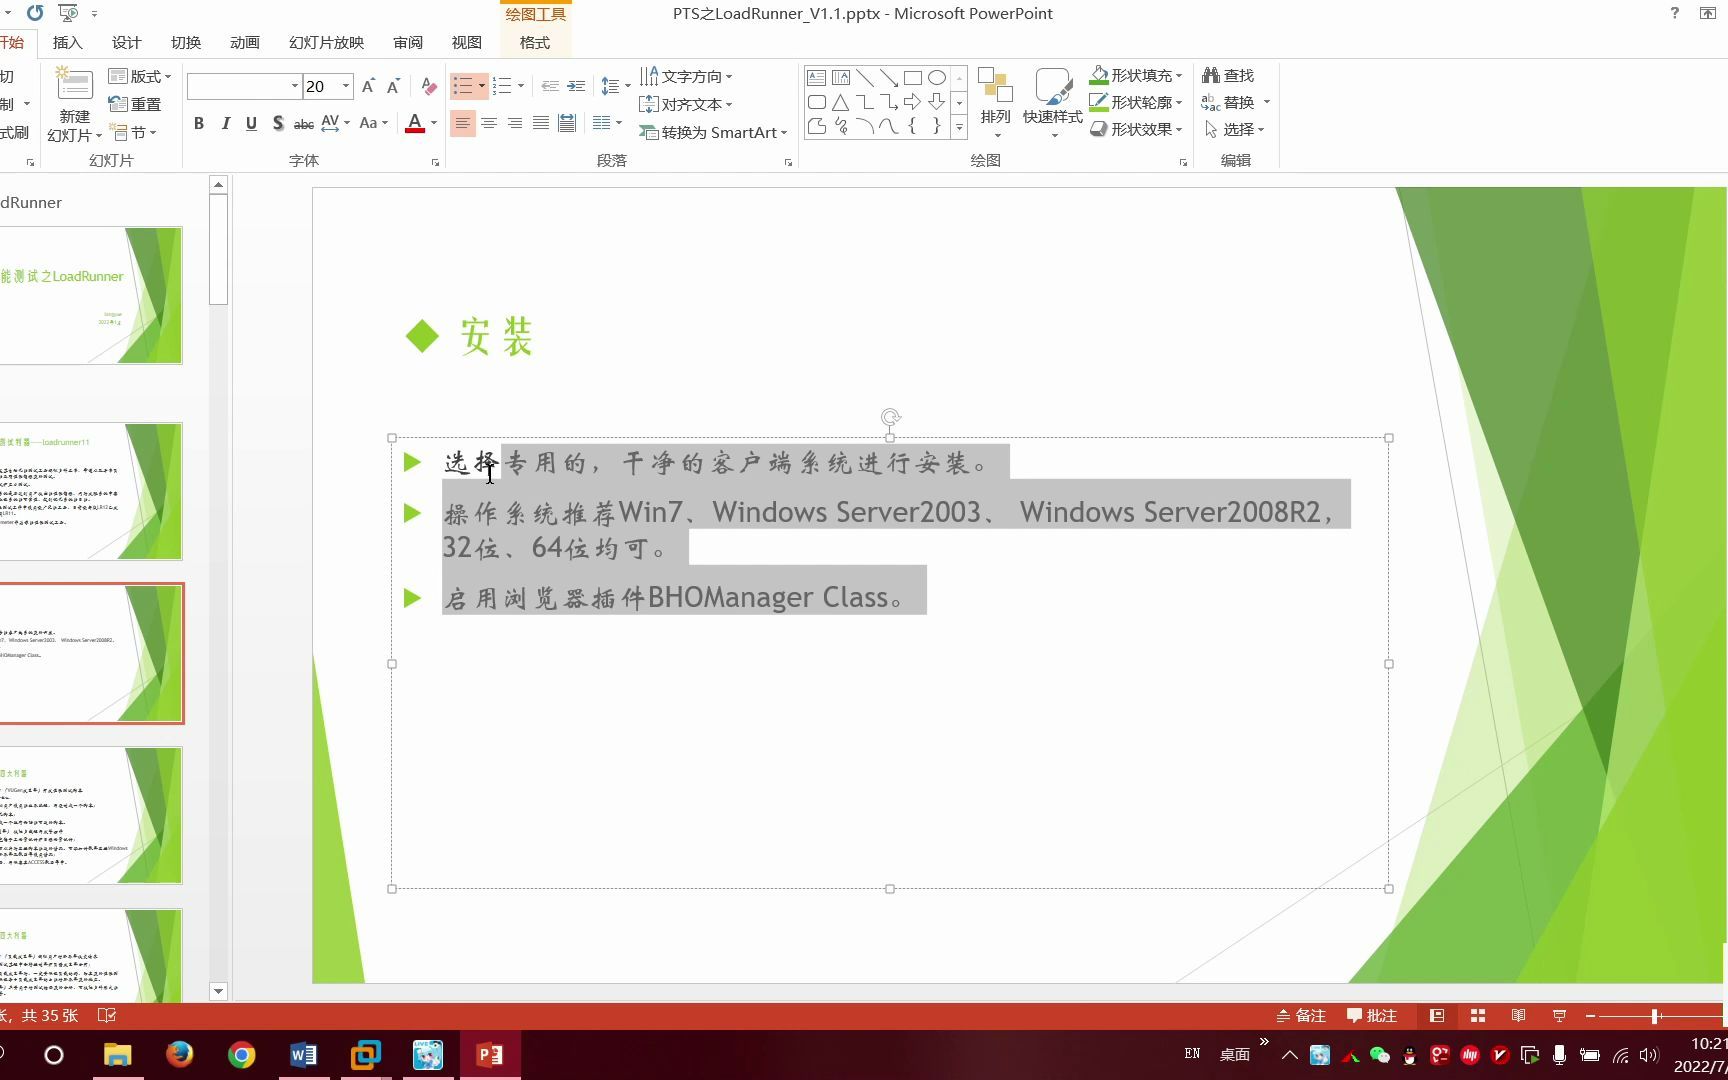The image size is (1728, 1080).
Task: Open the Align Text menu
Action: click(x=686, y=104)
